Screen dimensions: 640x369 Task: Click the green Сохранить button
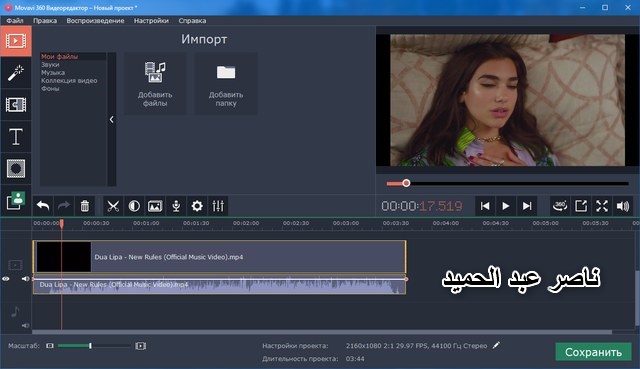[593, 352]
